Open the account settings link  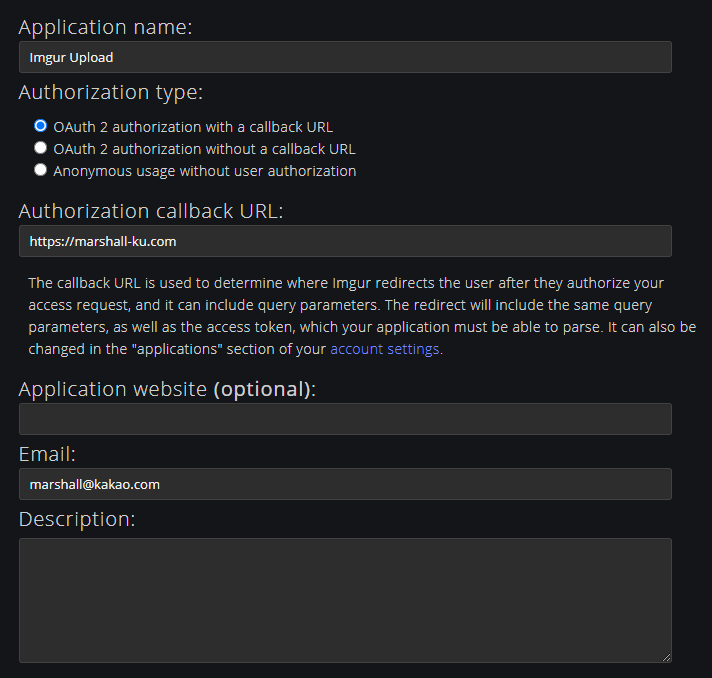pos(385,349)
